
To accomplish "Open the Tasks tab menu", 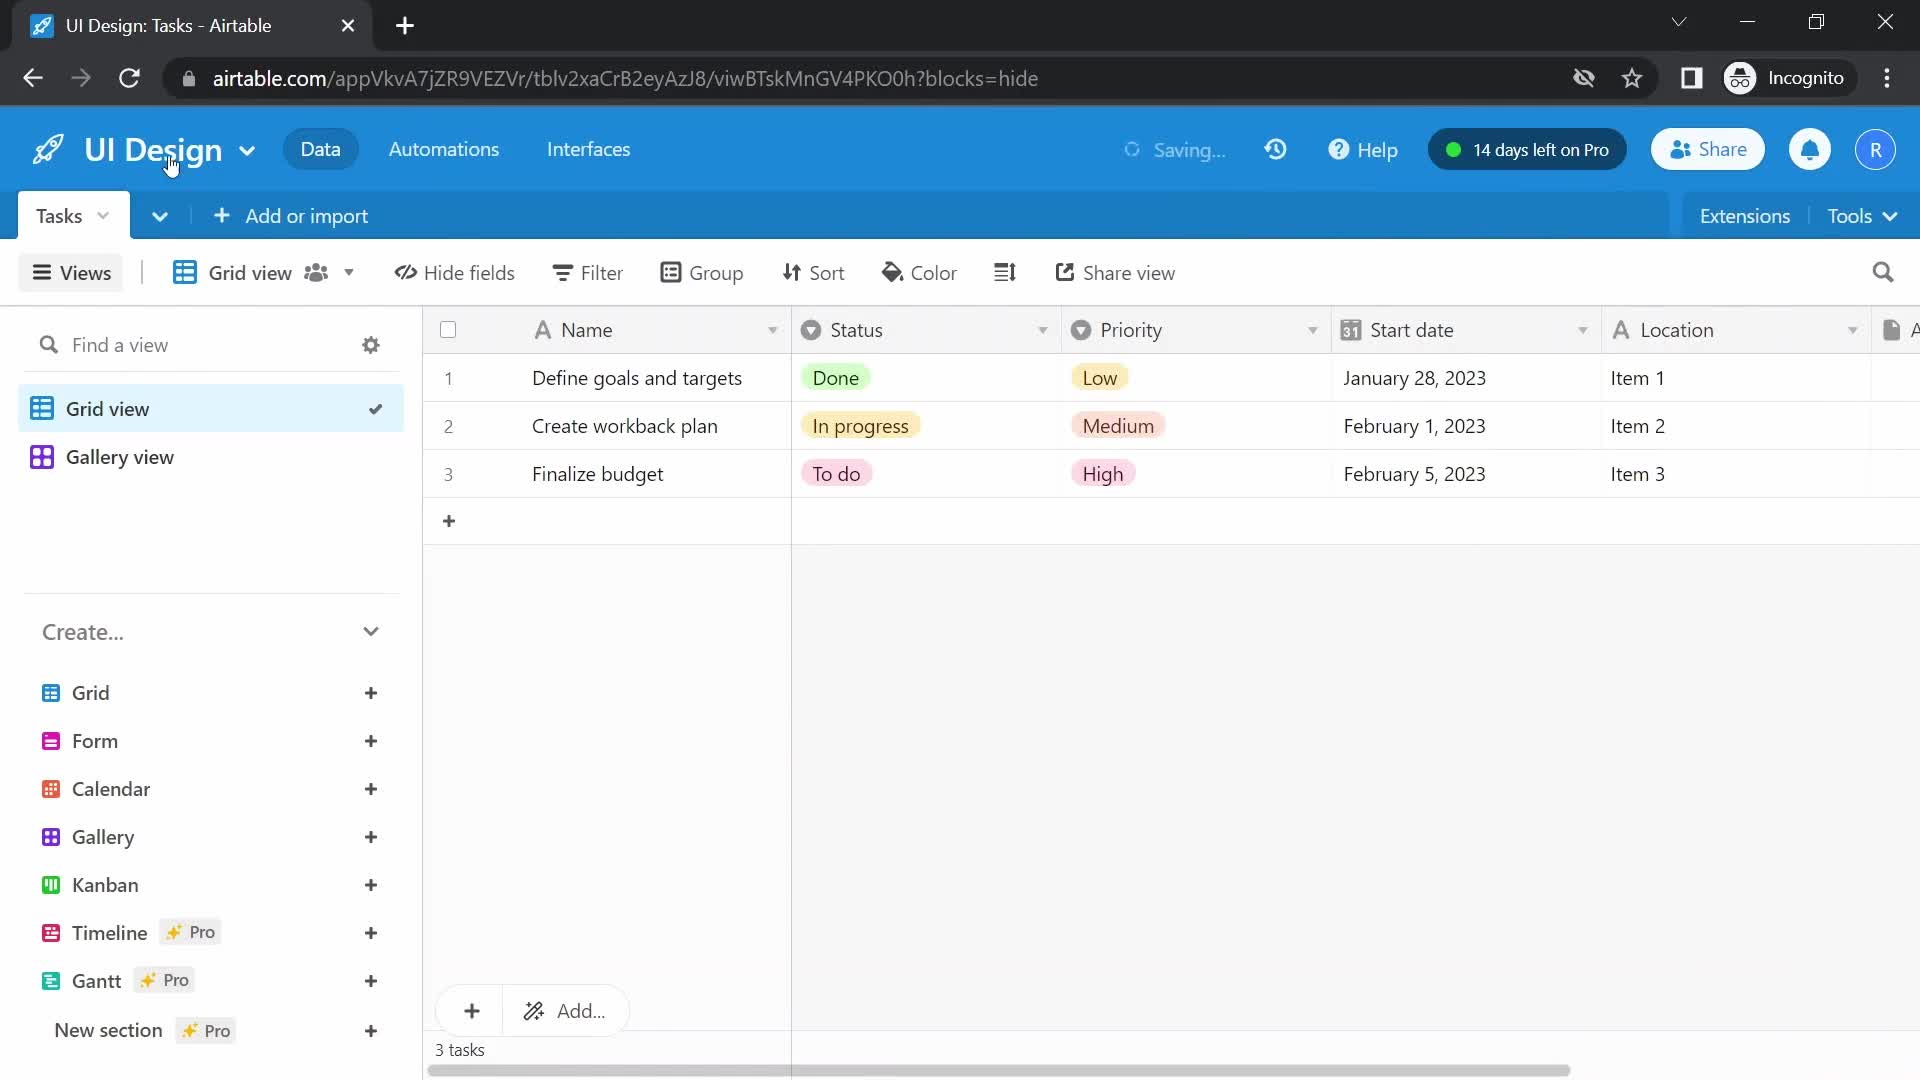I will pyautogui.click(x=102, y=215).
